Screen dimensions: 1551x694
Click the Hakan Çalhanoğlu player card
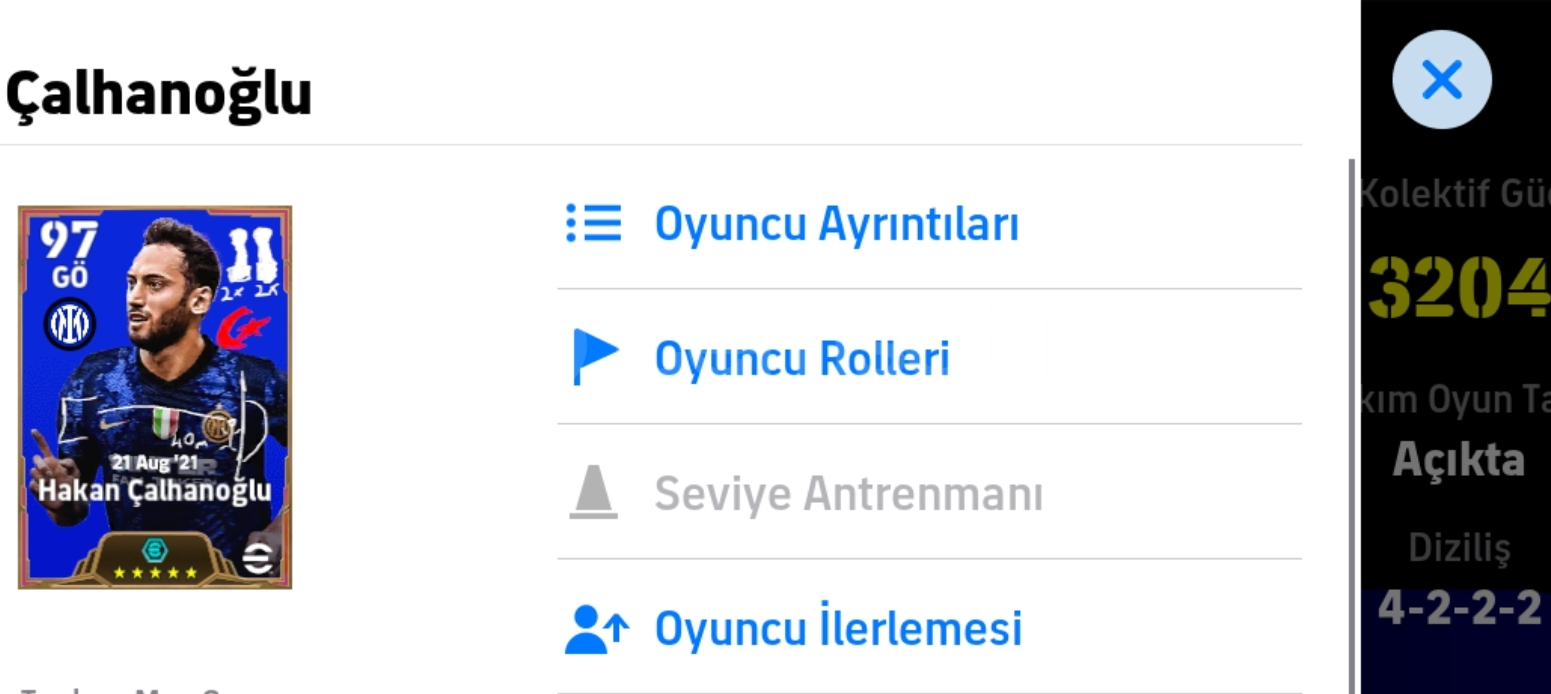(155, 397)
